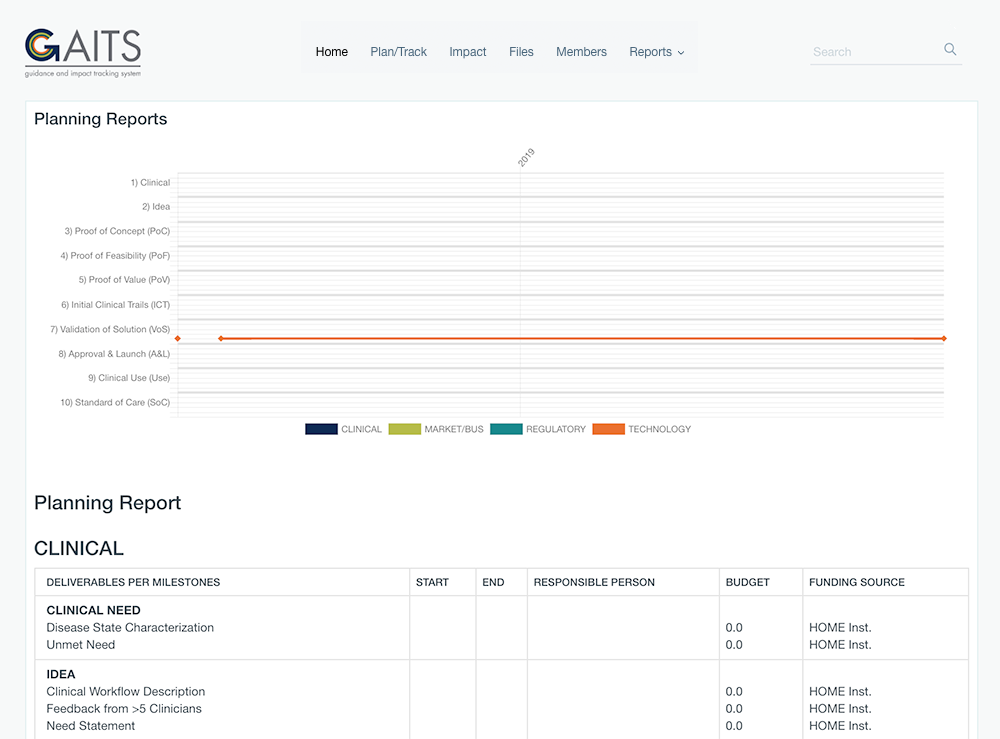Click '6) Initial Clinical Trails (ICT)' label

click(x=115, y=305)
